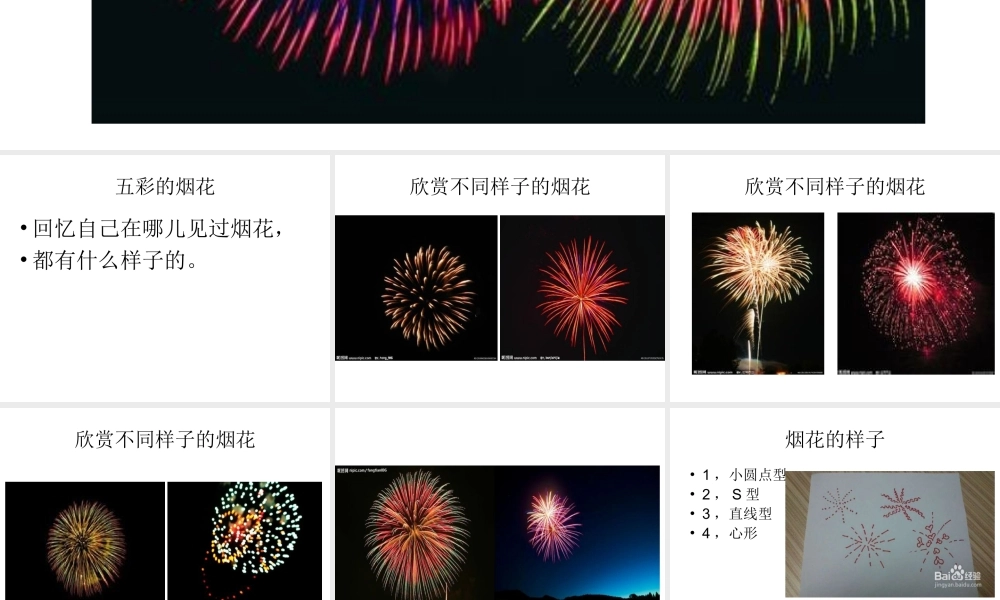
Task: Open the purple firework over blue sky
Action: pyautogui.click(x=577, y=533)
